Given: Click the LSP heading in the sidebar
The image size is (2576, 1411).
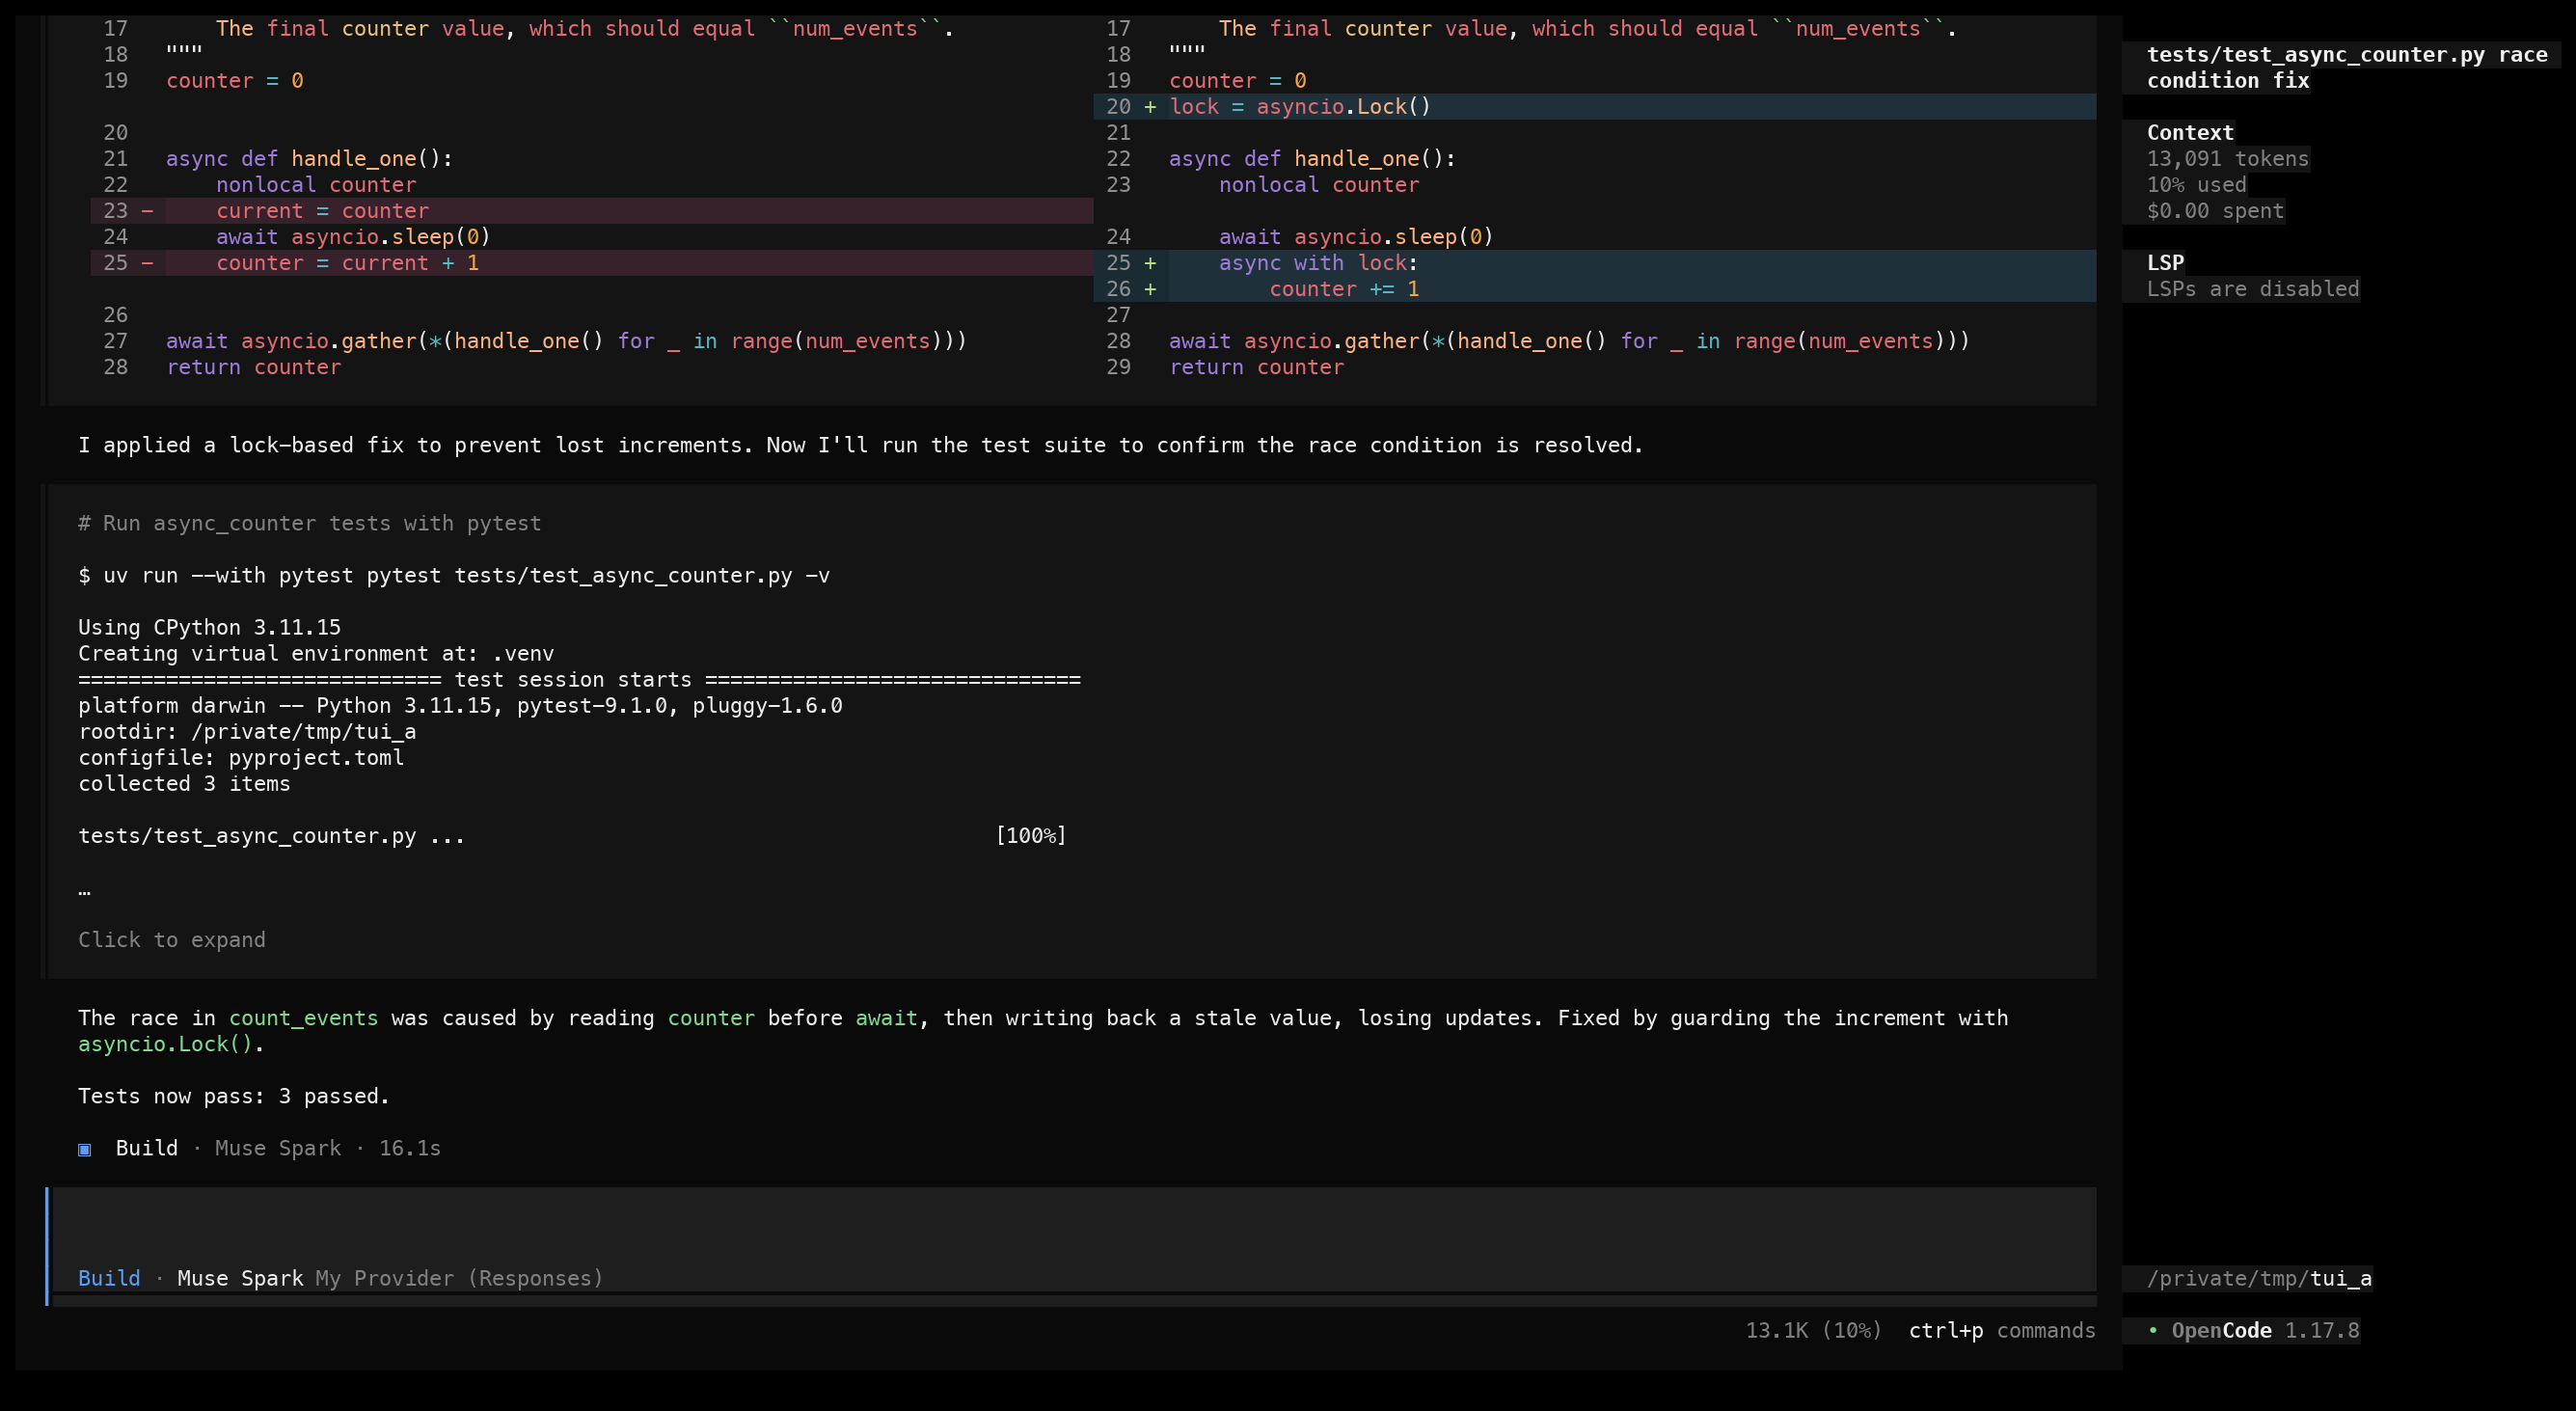Looking at the screenshot, I should point(2165,262).
